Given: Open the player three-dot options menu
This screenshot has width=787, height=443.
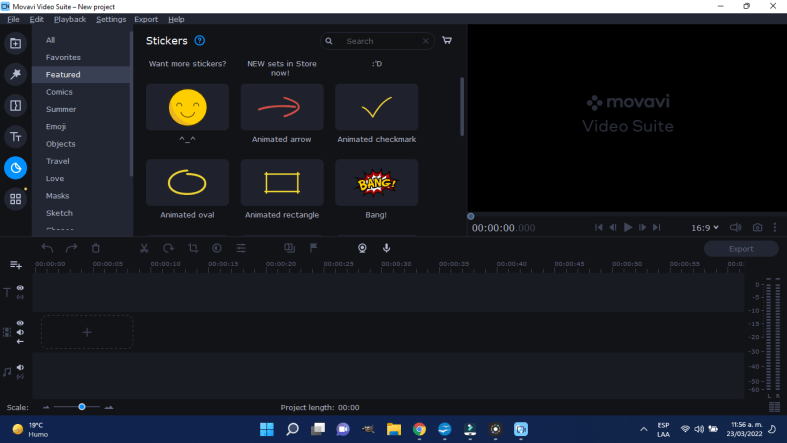Looking at the screenshot, I should (775, 227).
